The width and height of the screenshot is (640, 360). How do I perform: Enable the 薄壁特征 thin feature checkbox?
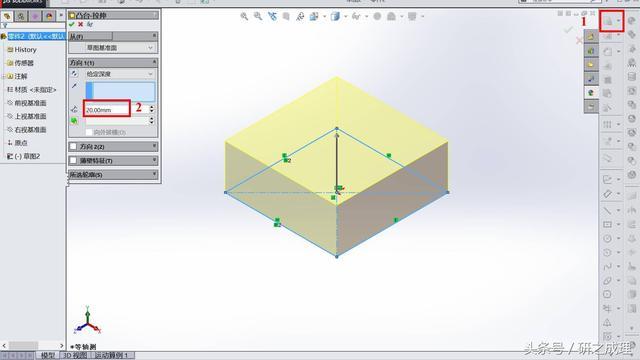pyautogui.click(x=73, y=160)
